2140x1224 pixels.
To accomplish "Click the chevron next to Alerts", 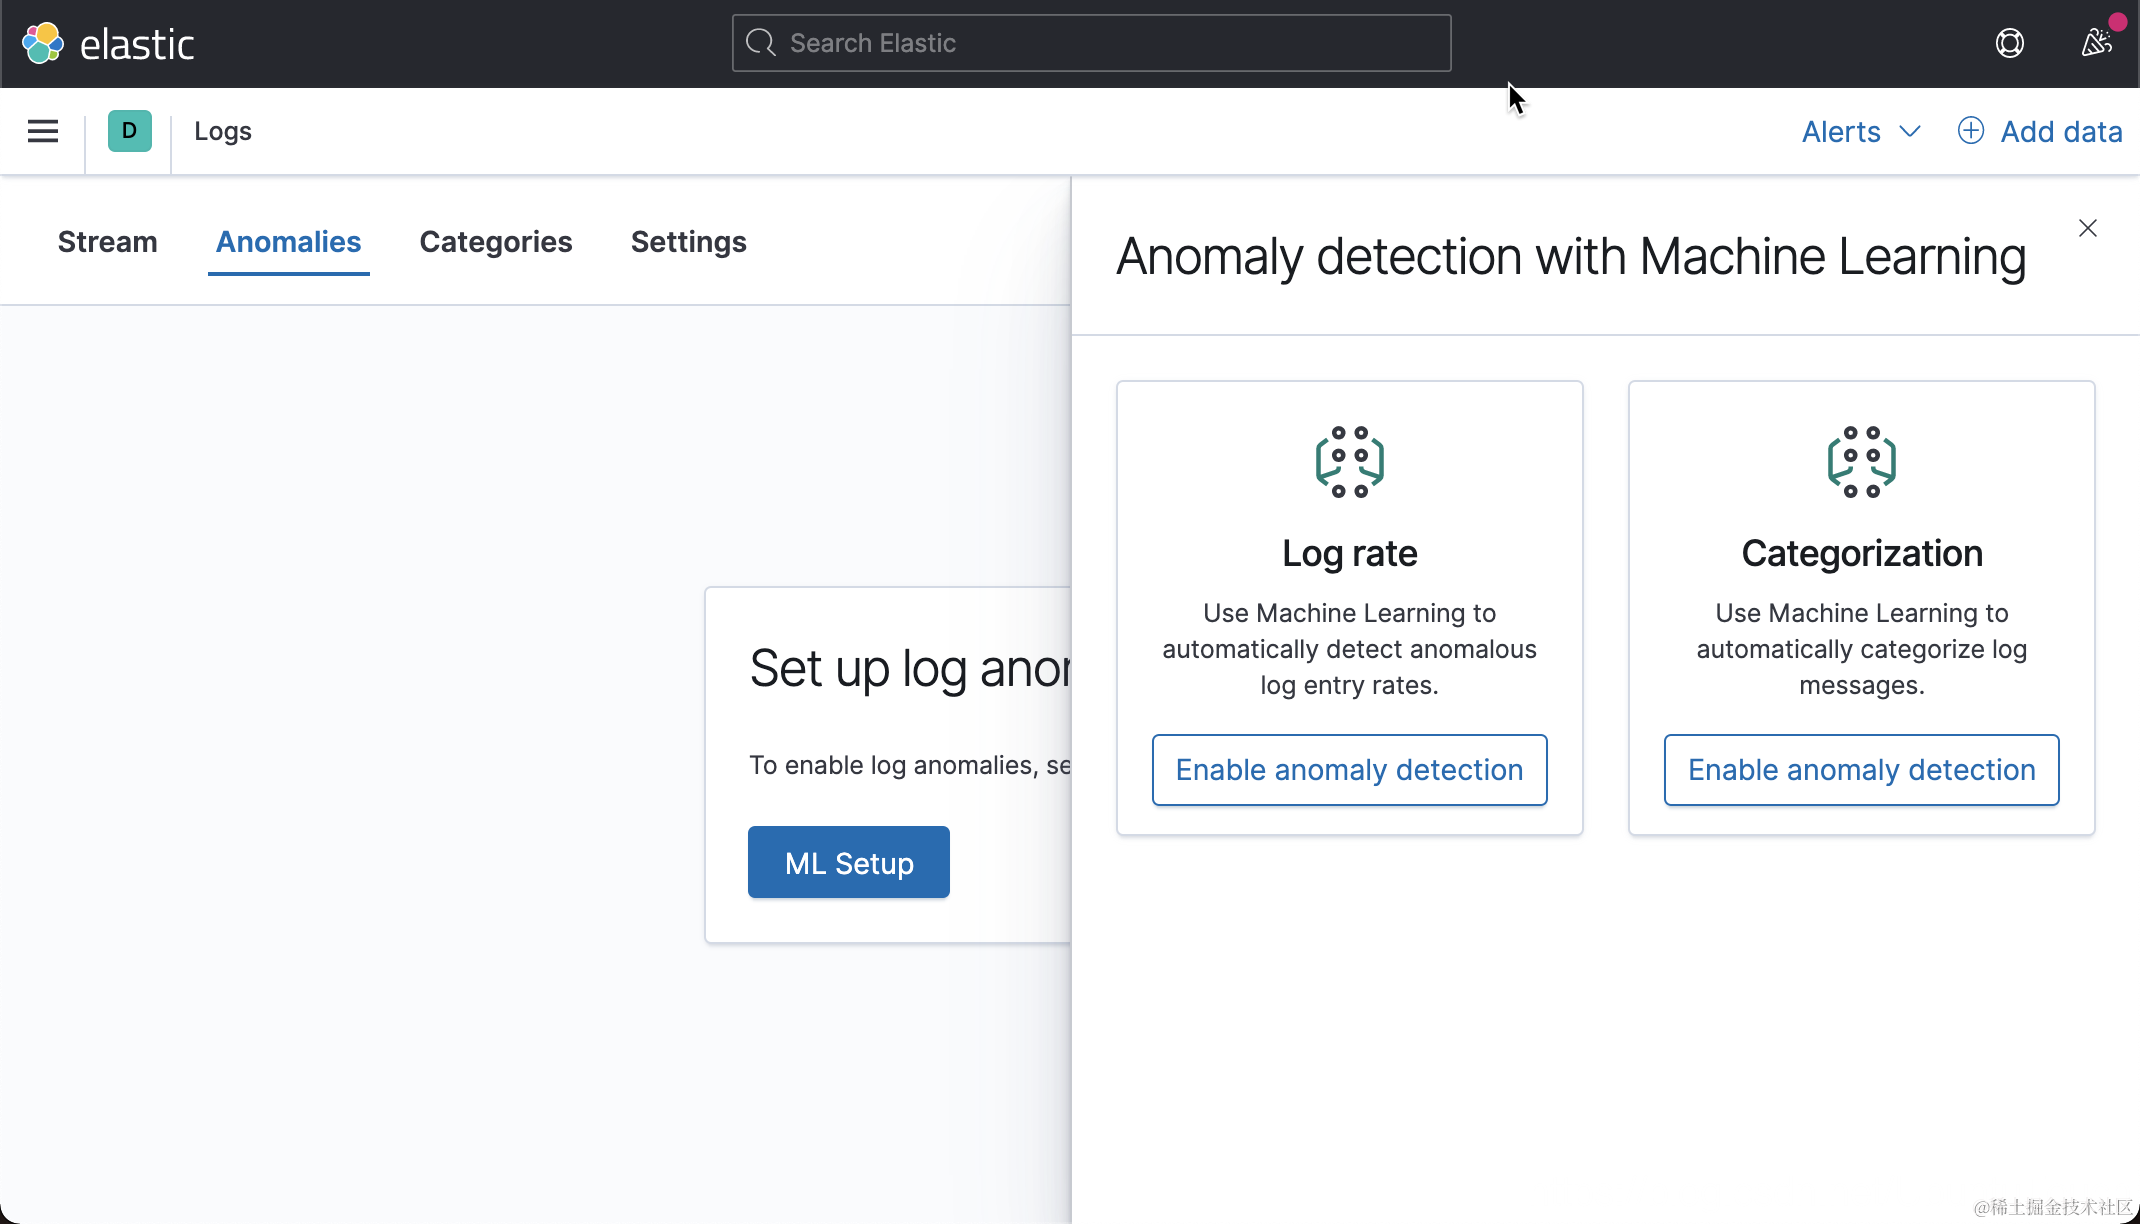I will point(1909,131).
